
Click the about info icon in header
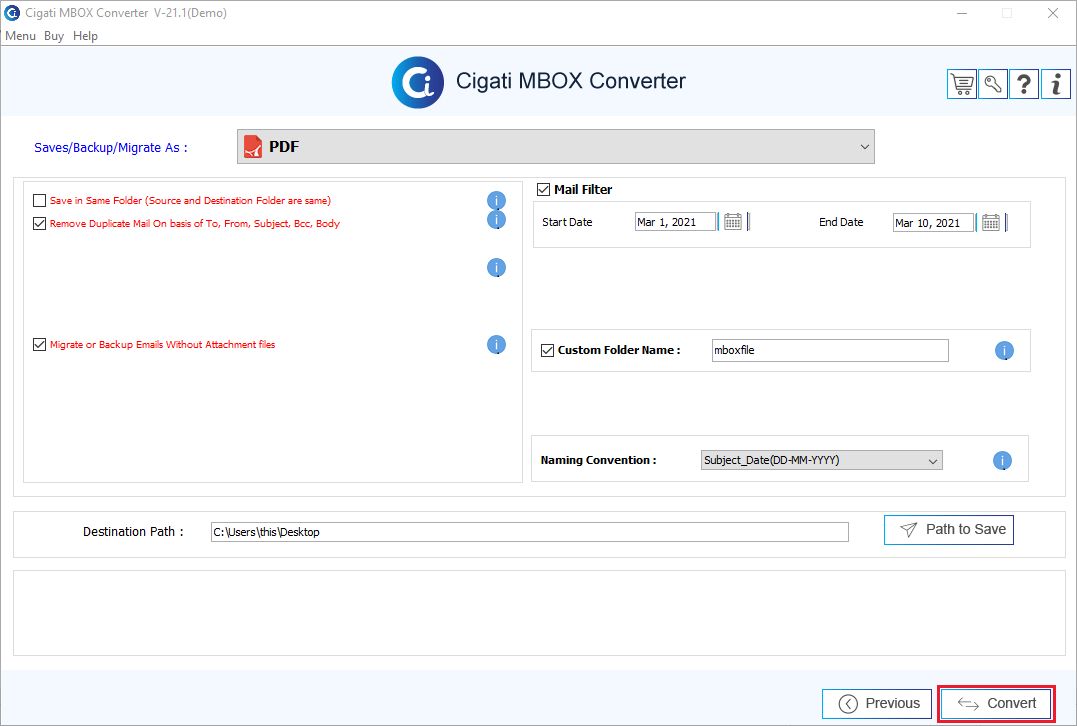pos(1056,84)
